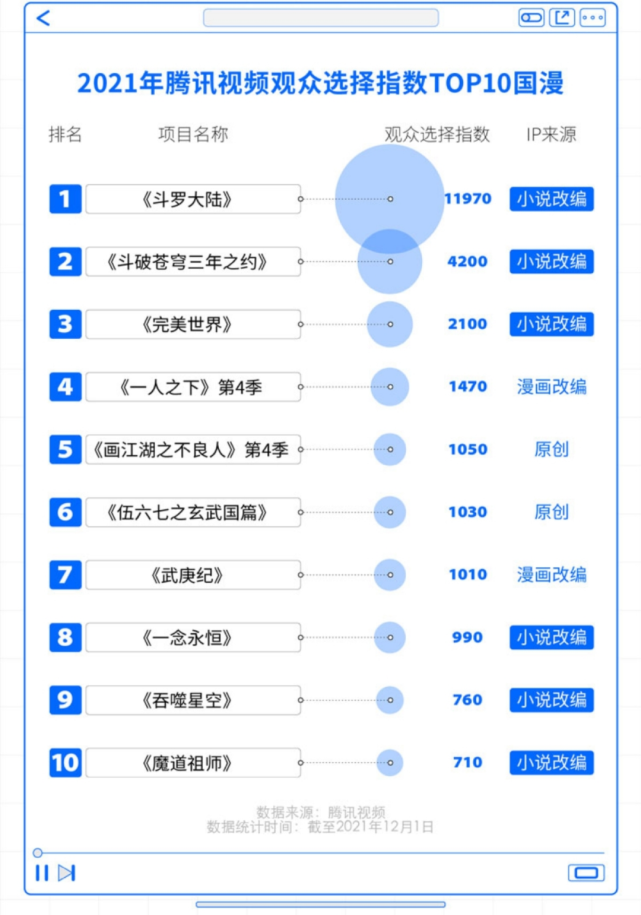Click the fullscreen rectangle icon

coord(586,873)
